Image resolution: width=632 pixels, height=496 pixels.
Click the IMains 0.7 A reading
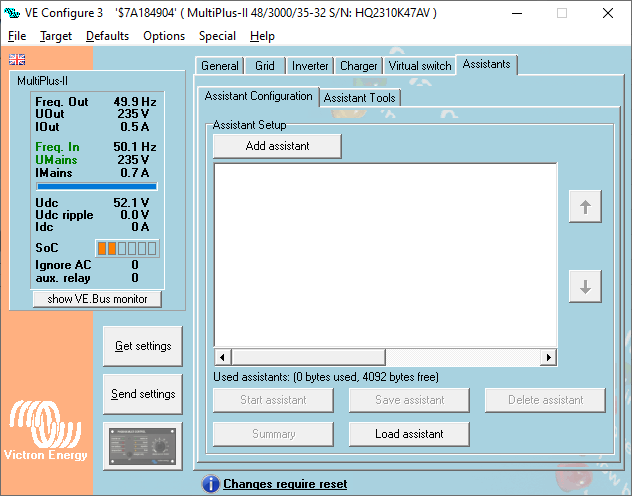click(x=93, y=172)
